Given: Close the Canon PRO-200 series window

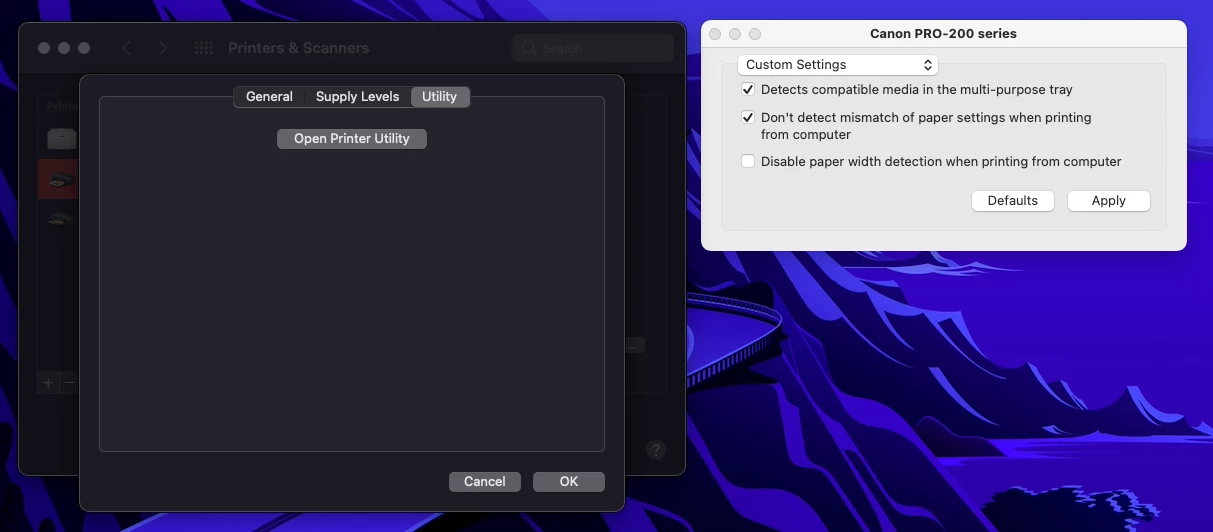Looking at the screenshot, I should click(715, 34).
